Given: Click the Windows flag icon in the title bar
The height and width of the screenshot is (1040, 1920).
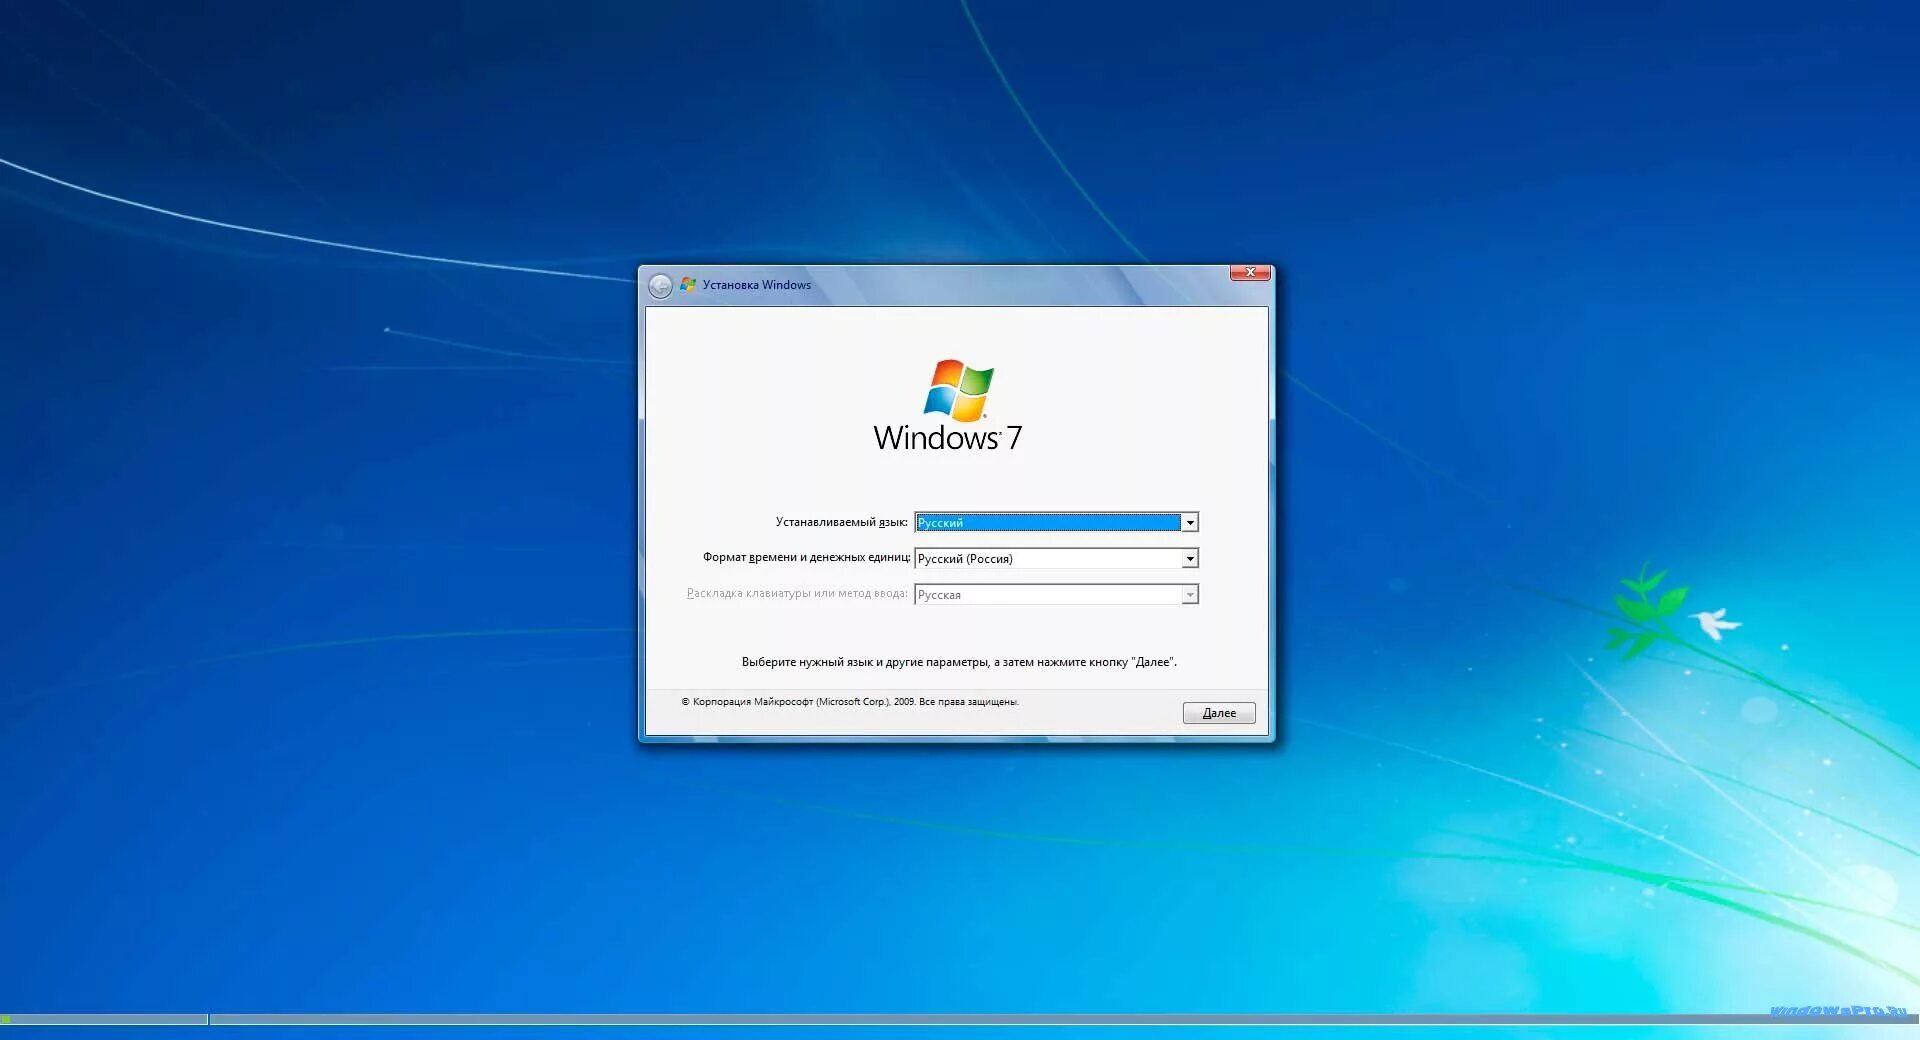Looking at the screenshot, I should 688,285.
